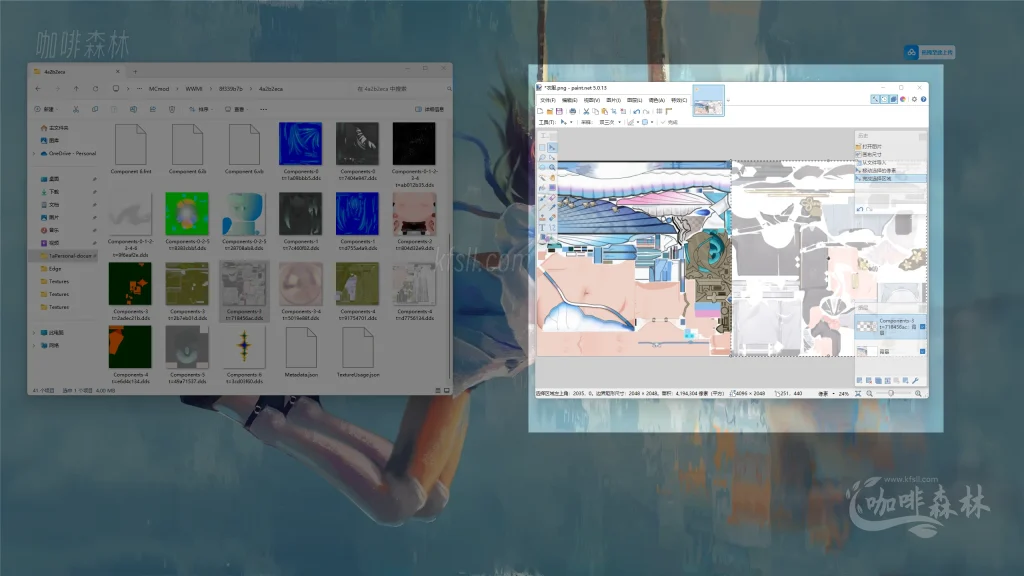This screenshot has width=1024, height=576.
Task: Open paint.net Settings gear
Action: tap(914, 99)
